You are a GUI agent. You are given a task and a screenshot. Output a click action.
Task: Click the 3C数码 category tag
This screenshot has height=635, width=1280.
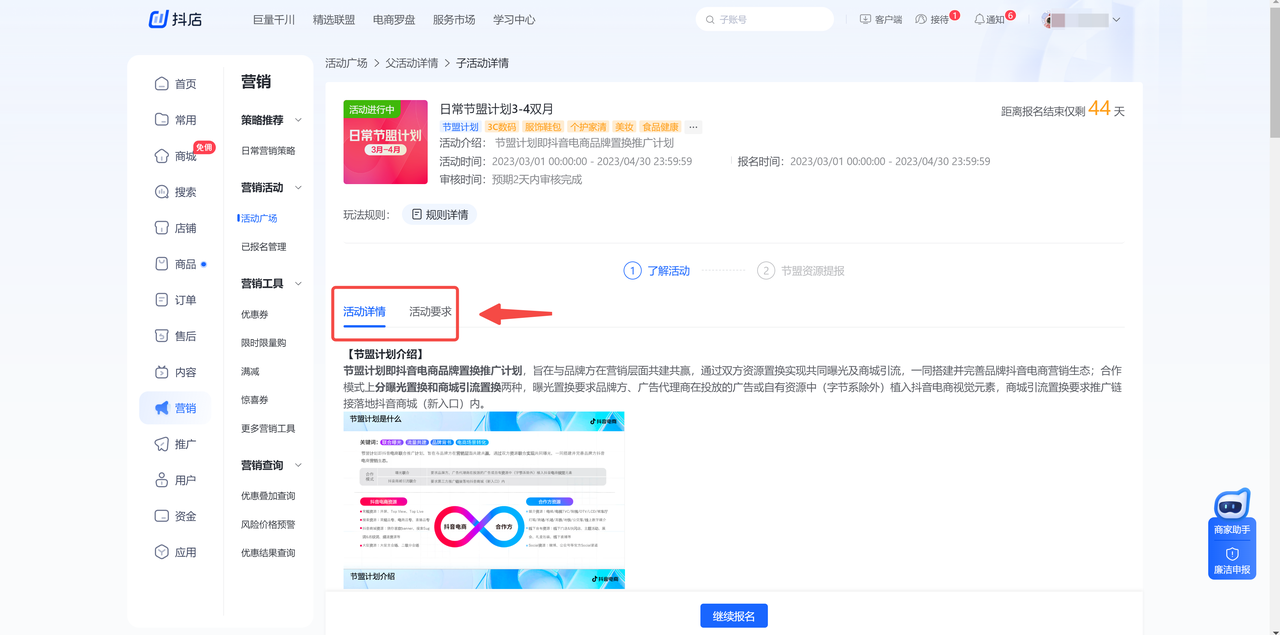point(502,127)
